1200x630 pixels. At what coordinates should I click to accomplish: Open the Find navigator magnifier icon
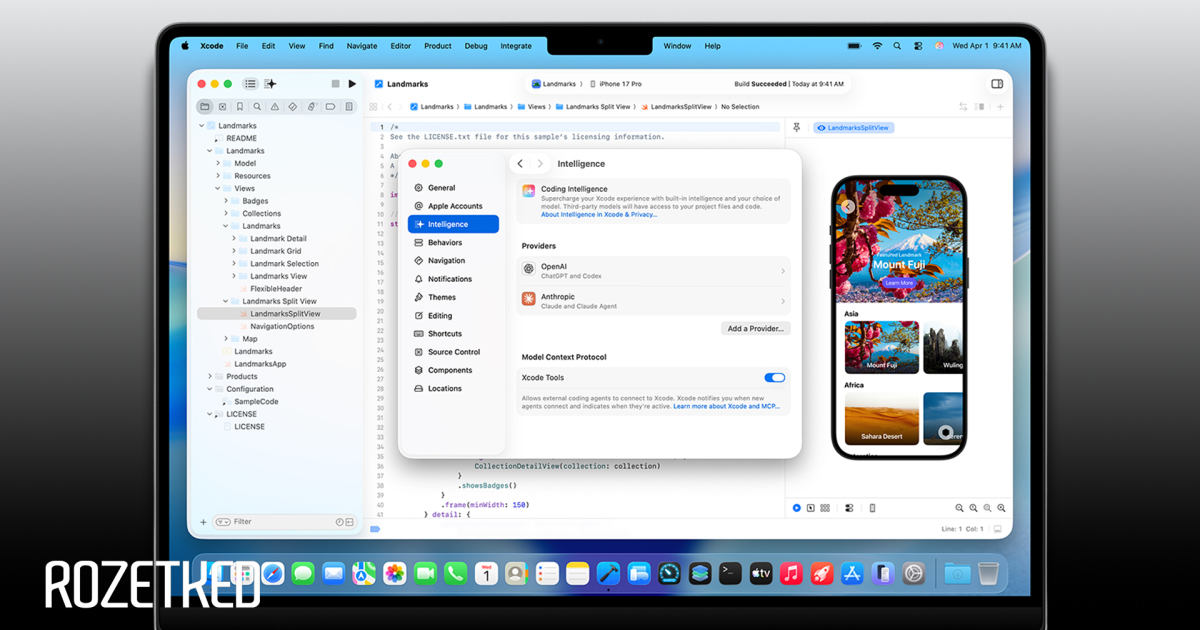click(x=257, y=106)
